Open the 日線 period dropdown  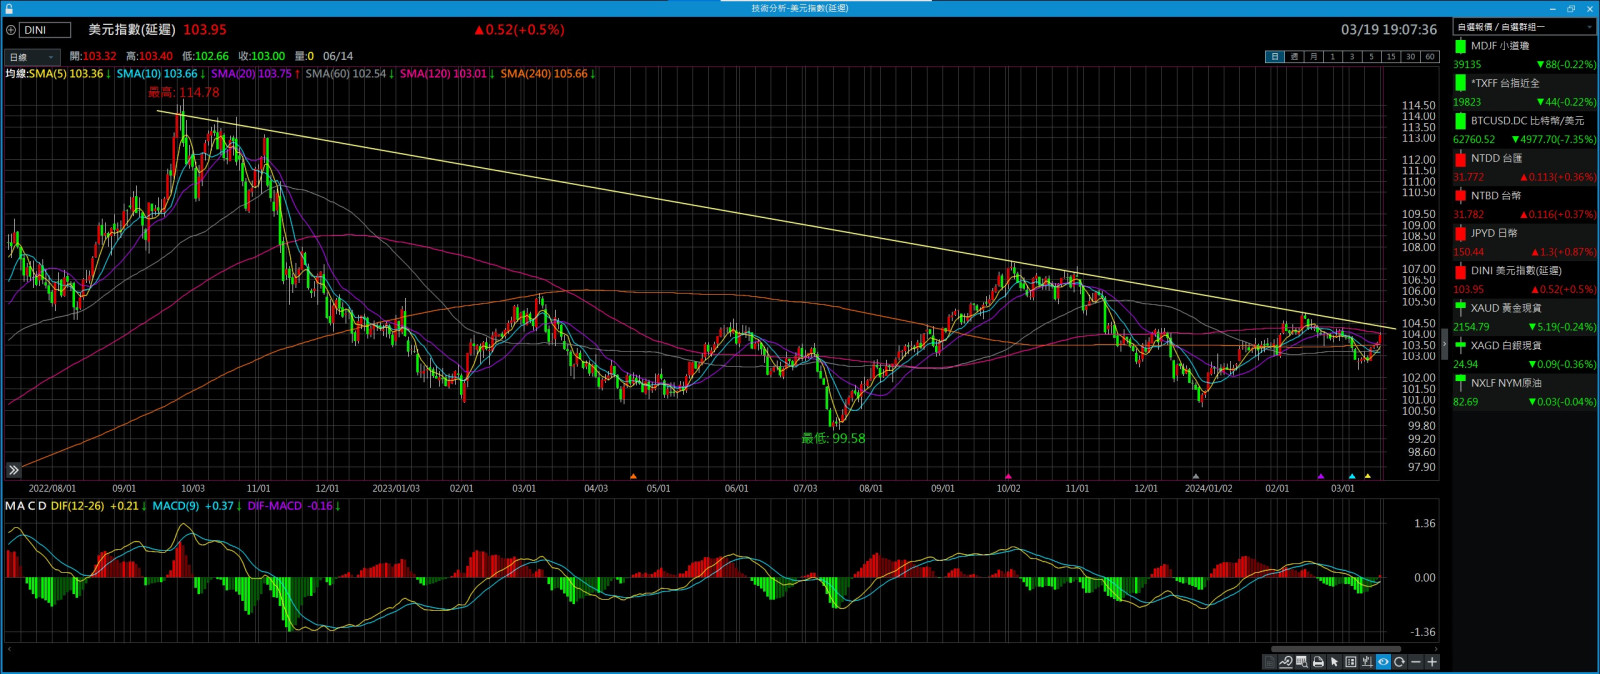(32, 57)
